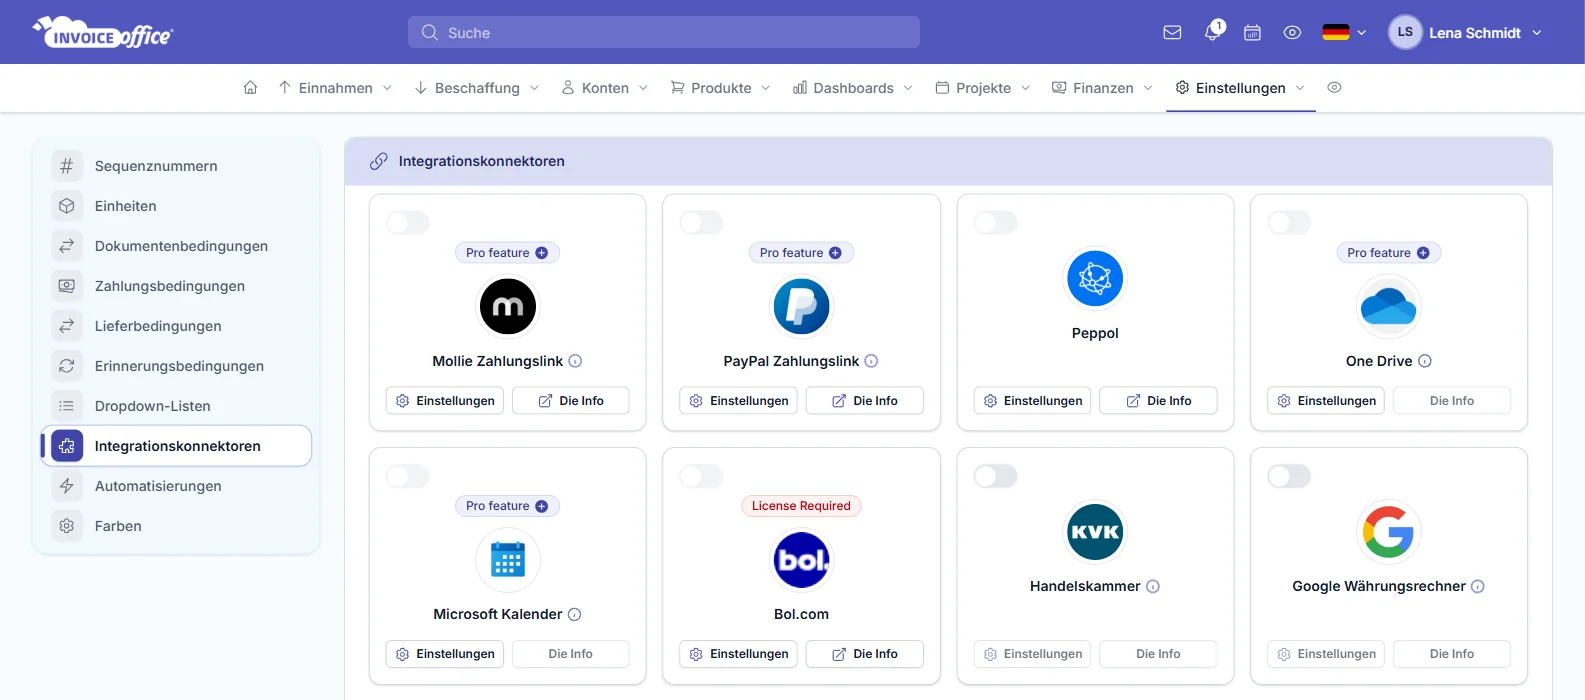Screen dimensions: 1585x700
Task: Click the Handelskammer info icon
Action: 1153,587
